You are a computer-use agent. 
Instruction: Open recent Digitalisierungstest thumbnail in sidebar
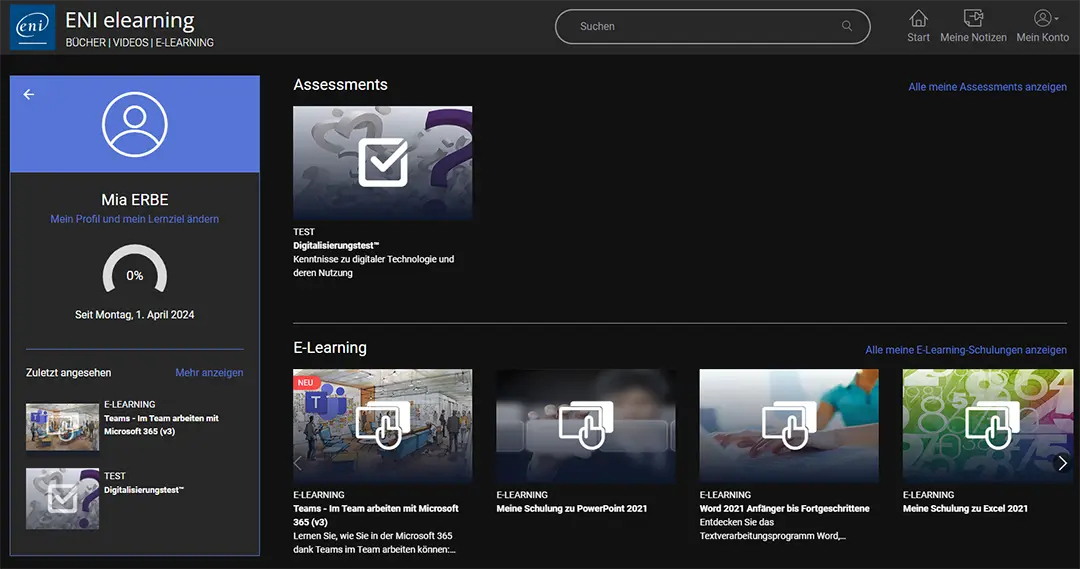(x=62, y=499)
